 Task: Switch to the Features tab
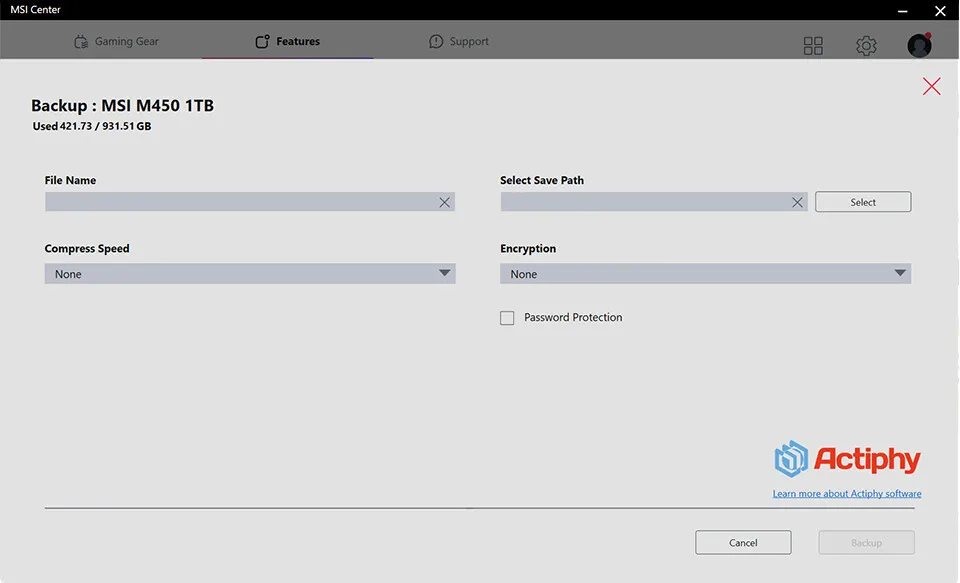288,41
